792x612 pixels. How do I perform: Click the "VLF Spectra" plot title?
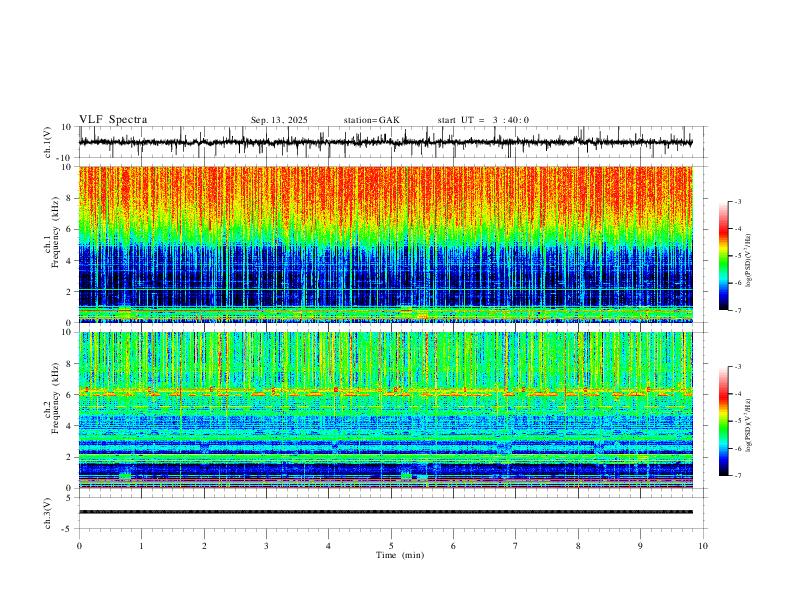pos(113,120)
